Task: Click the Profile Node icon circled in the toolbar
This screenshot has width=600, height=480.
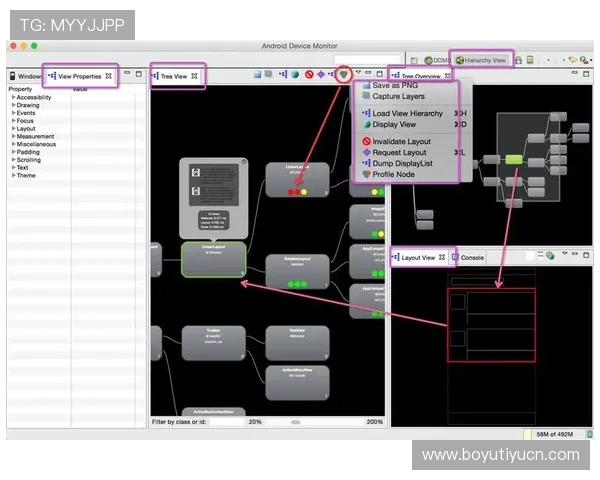Action: click(x=343, y=74)
